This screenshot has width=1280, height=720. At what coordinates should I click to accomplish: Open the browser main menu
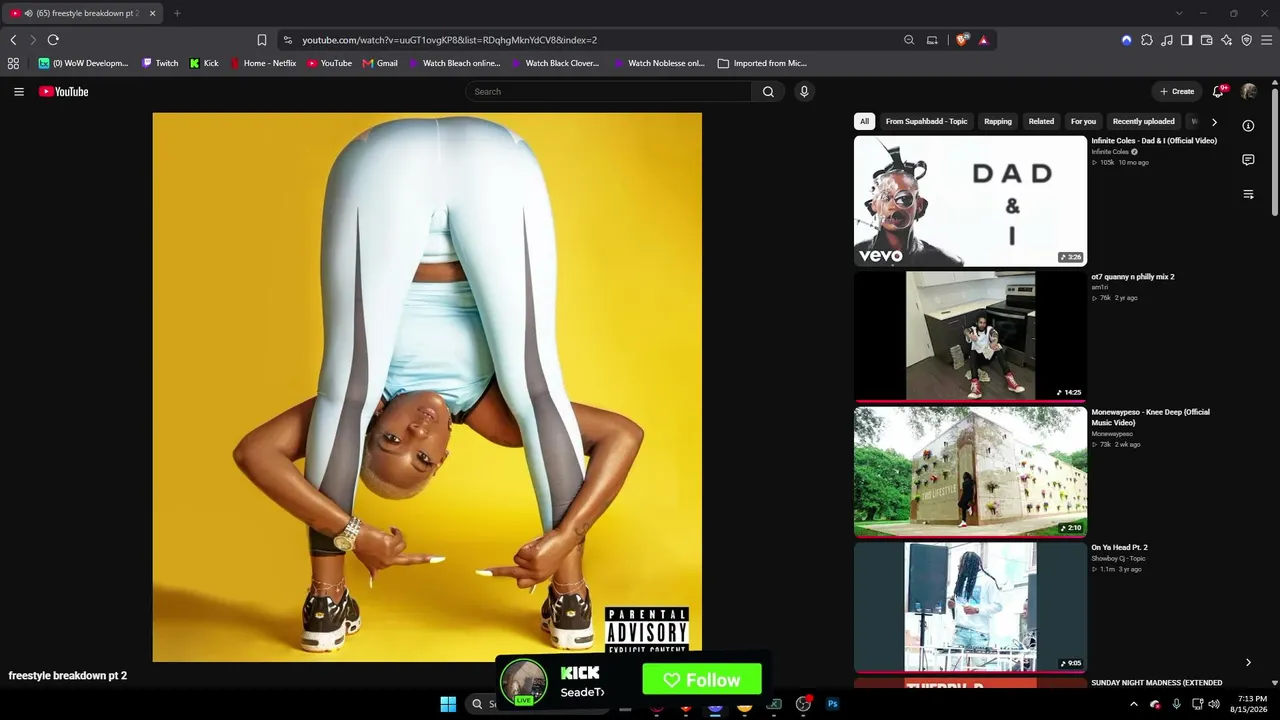tap(1267, 40)
